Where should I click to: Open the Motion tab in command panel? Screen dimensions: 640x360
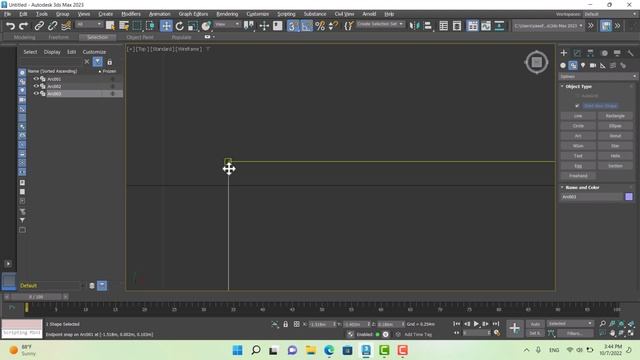pyautogui.click(x=604, y=53)
